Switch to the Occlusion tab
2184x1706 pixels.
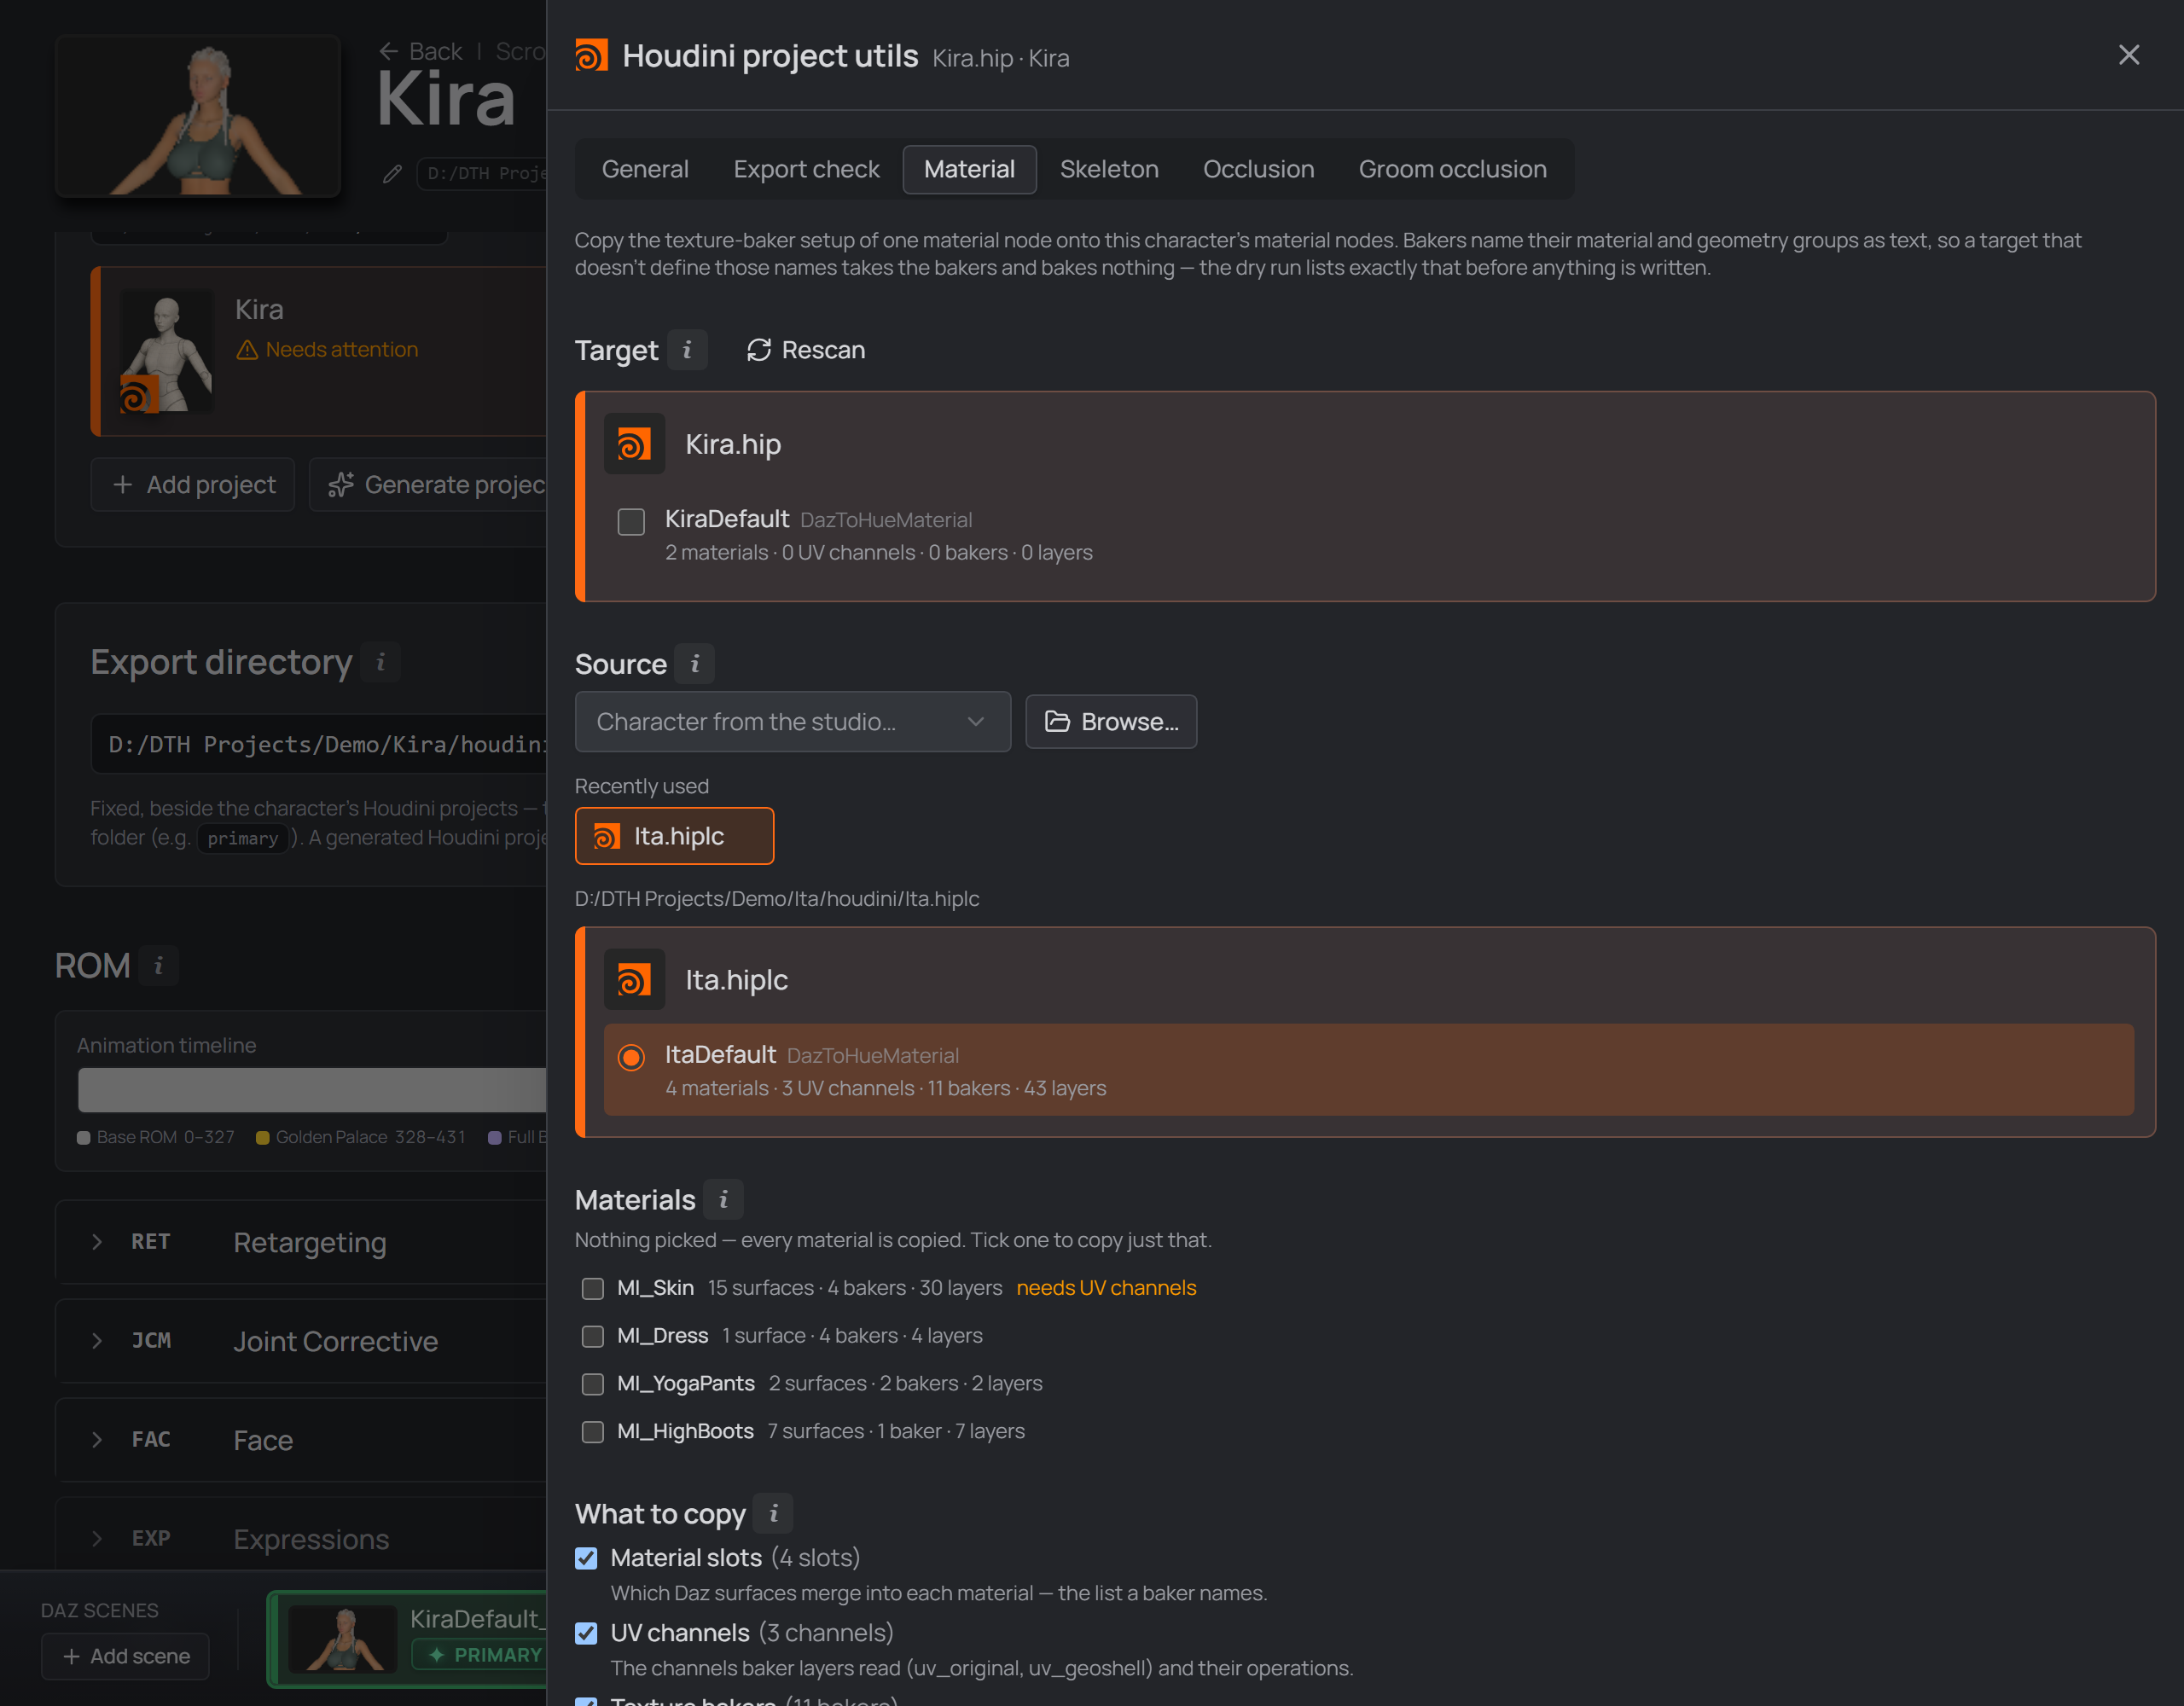tap(1258, 169)
